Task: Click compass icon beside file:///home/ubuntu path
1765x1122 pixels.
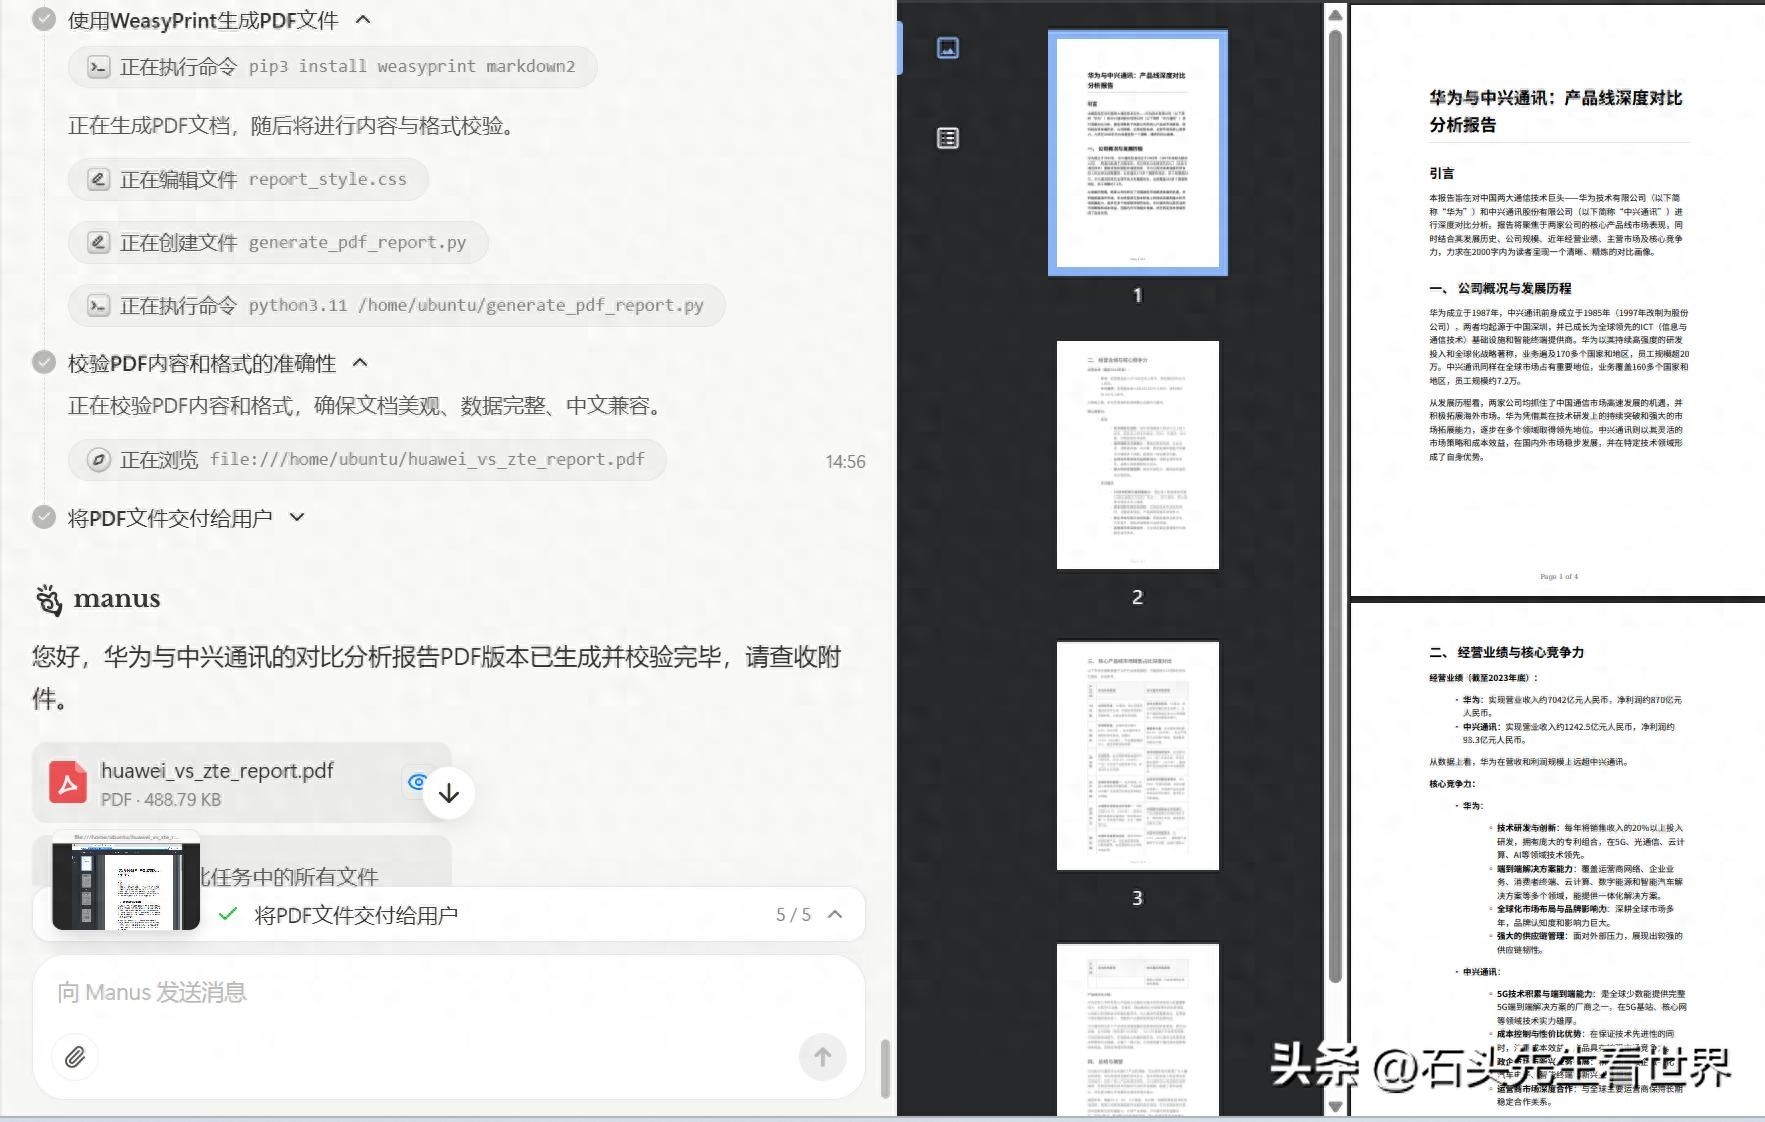Action: [98, 460]
